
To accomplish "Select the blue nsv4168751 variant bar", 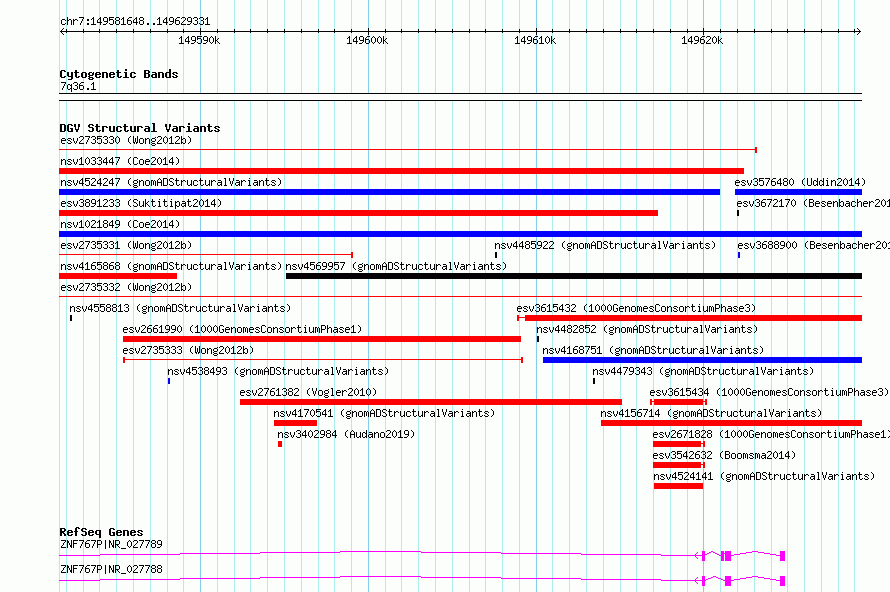I will 702,360.
